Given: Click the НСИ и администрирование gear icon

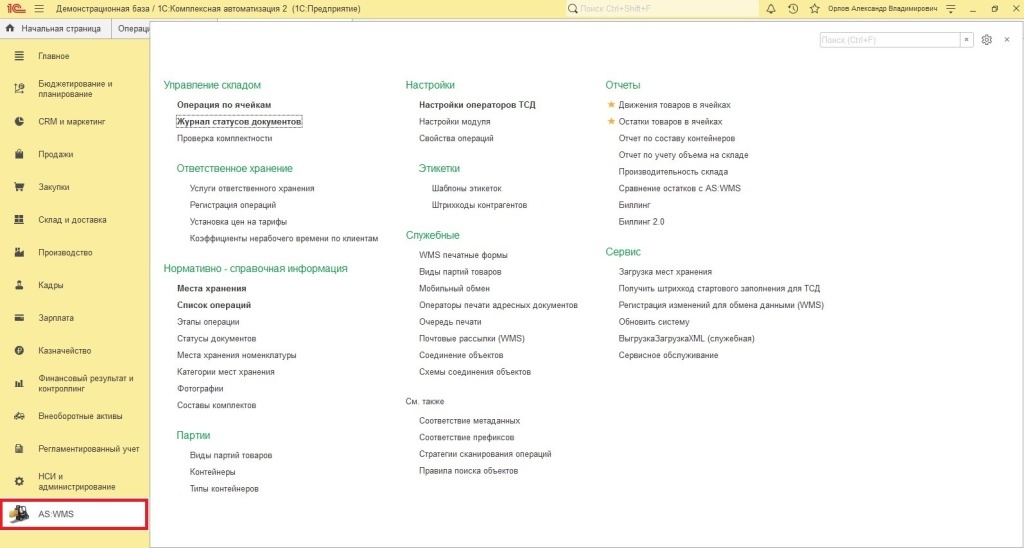Looking at the screenshot, I should pos(20,481).
